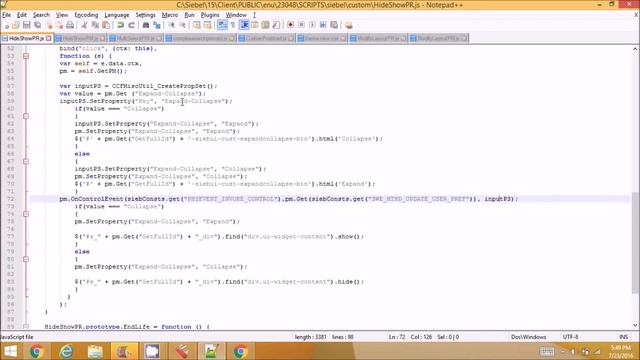Select the HideShowPR.js tab
This screenshot has height=360, width=640.
click(x=26, y=38)
